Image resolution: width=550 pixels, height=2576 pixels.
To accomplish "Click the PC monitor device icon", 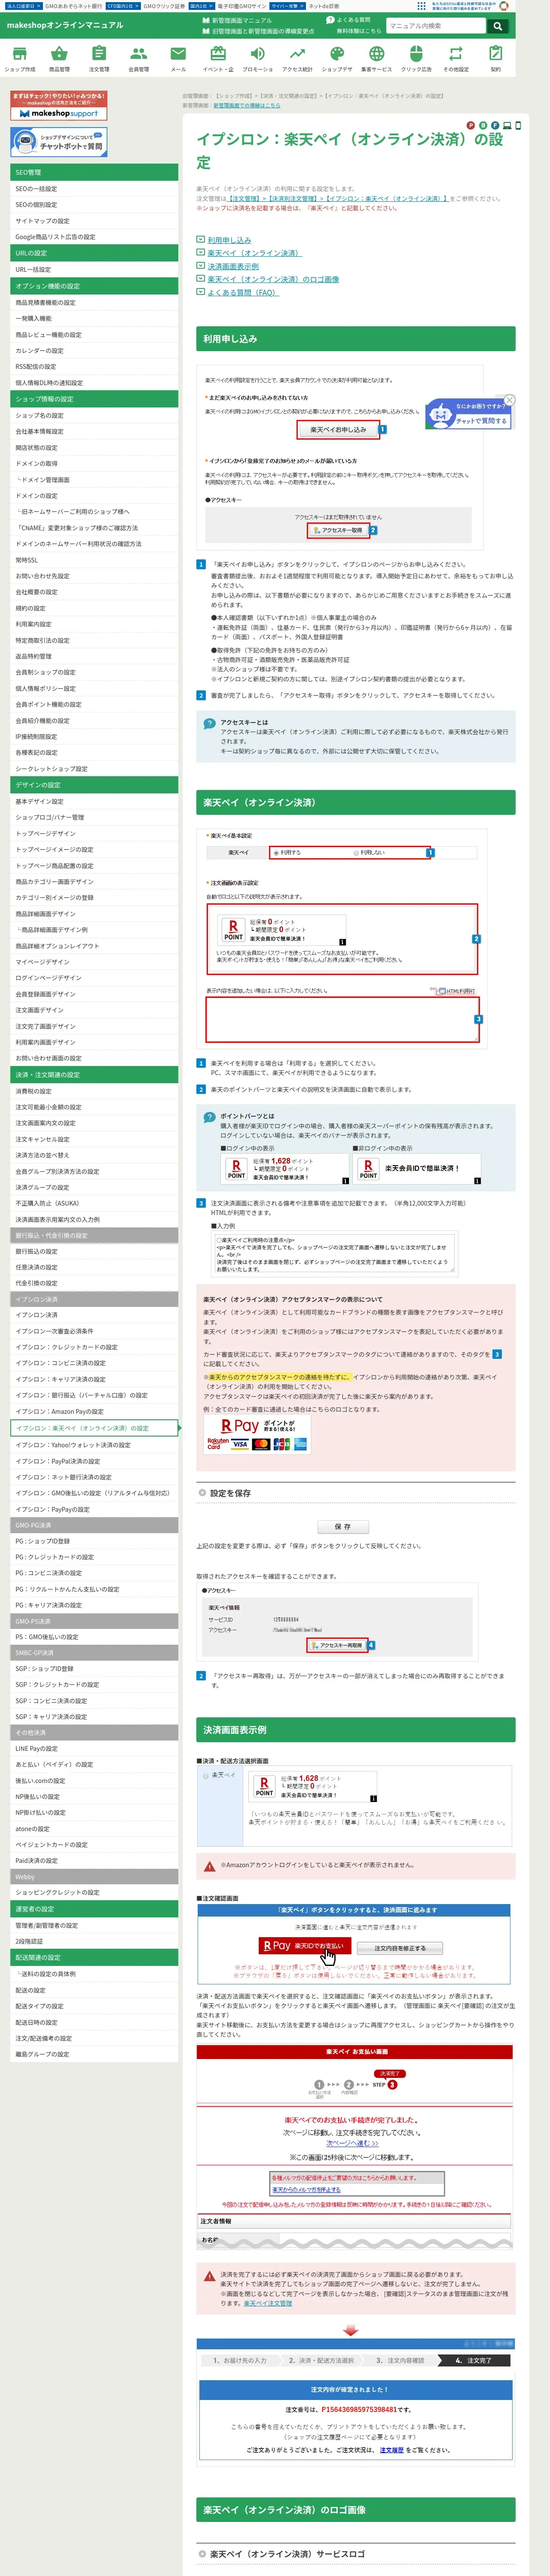I will (506, 126).
